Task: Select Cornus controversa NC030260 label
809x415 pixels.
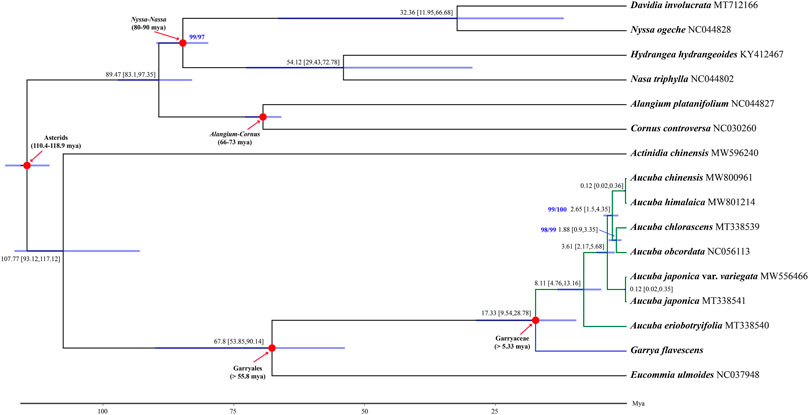Action: 693,128
